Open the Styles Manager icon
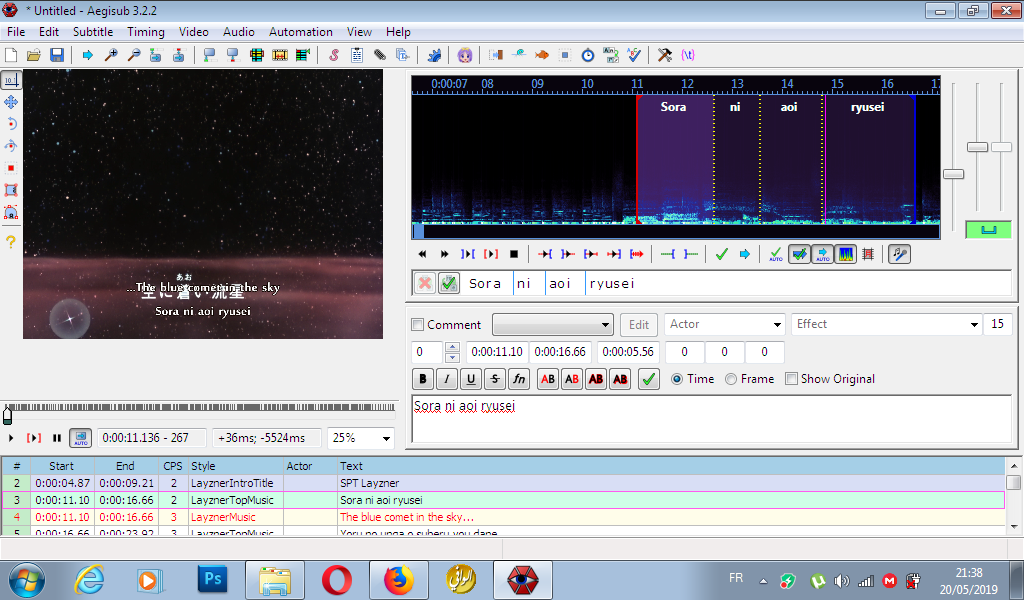 (x=333, y=55)
